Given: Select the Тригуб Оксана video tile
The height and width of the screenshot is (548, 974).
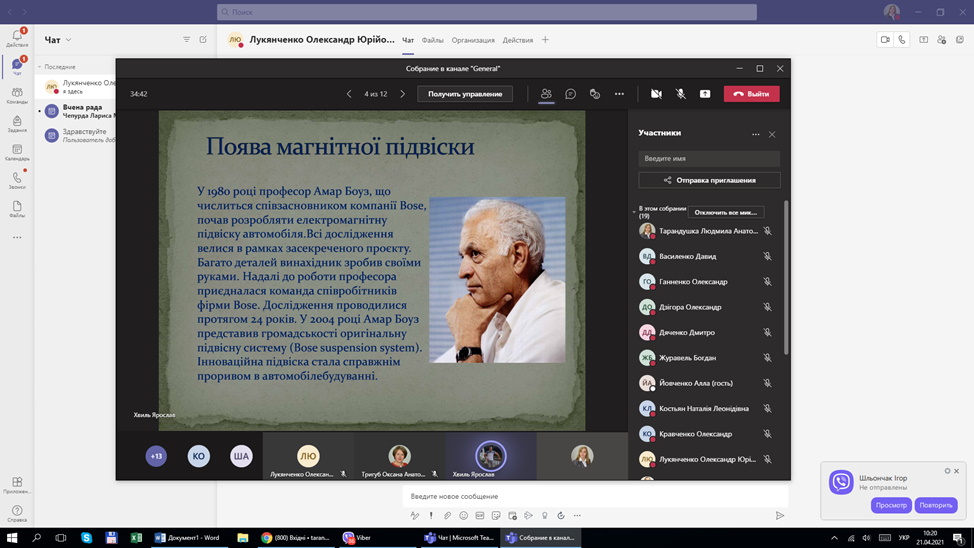Looking at the screenshot, I should (399, 456).
